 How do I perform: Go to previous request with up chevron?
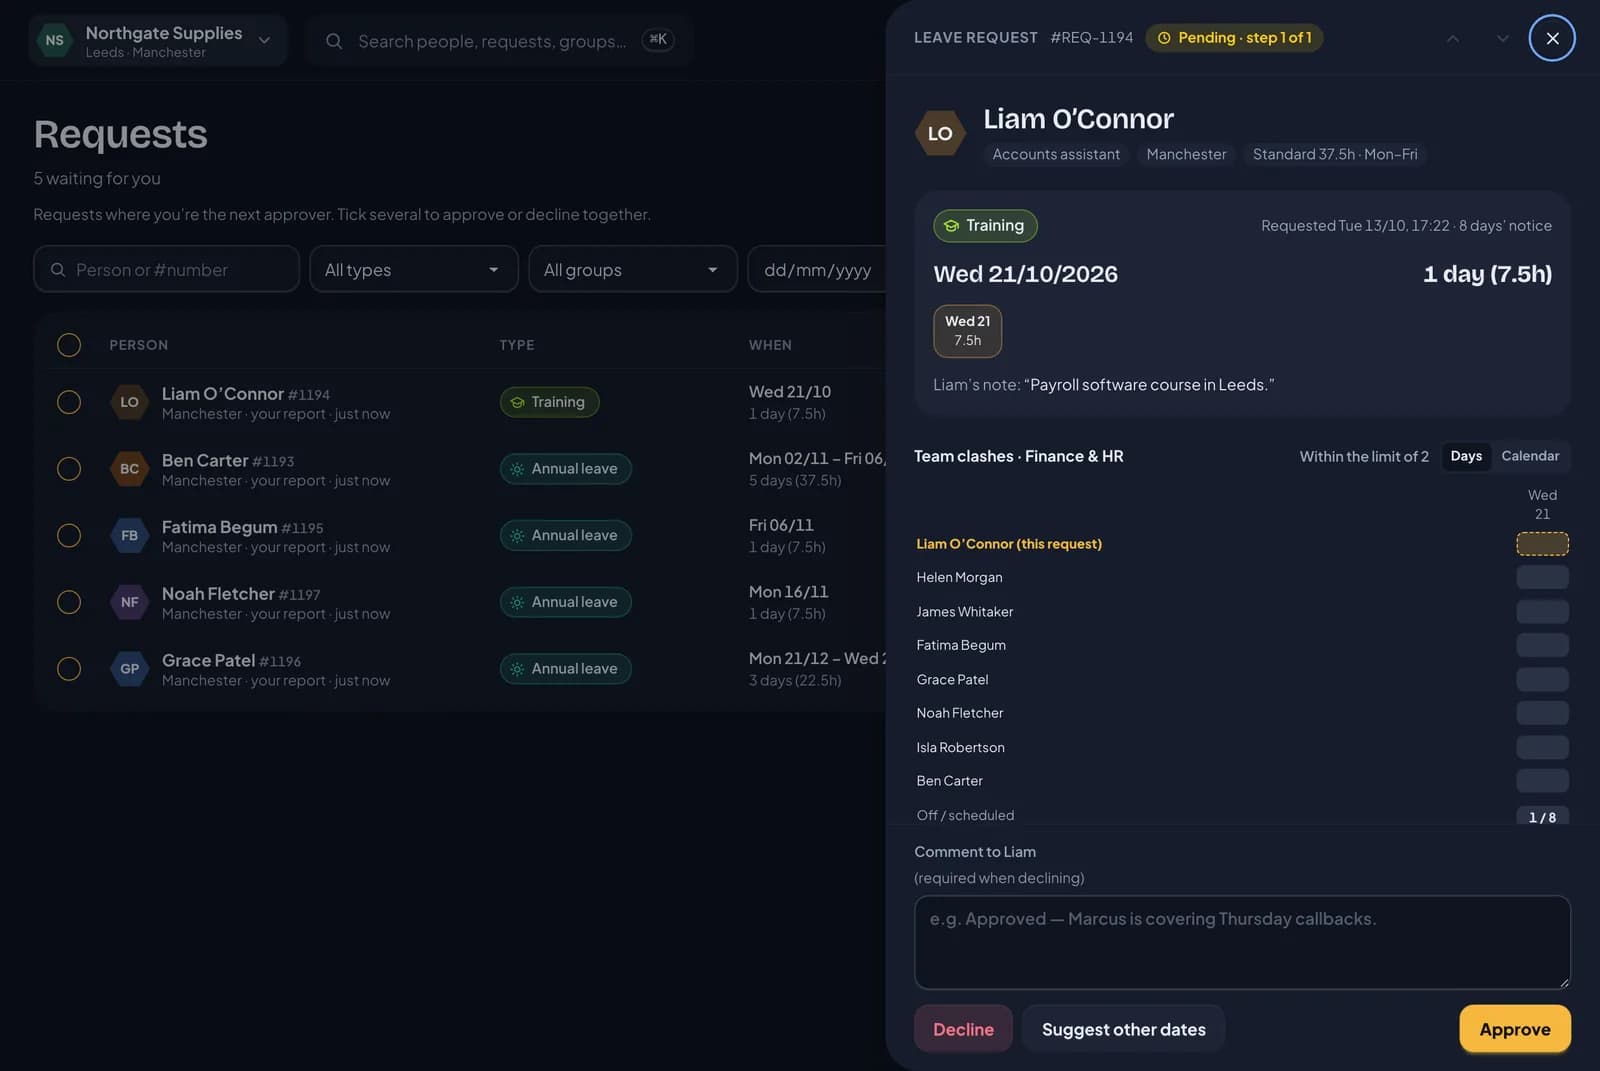coord(1453,38)
